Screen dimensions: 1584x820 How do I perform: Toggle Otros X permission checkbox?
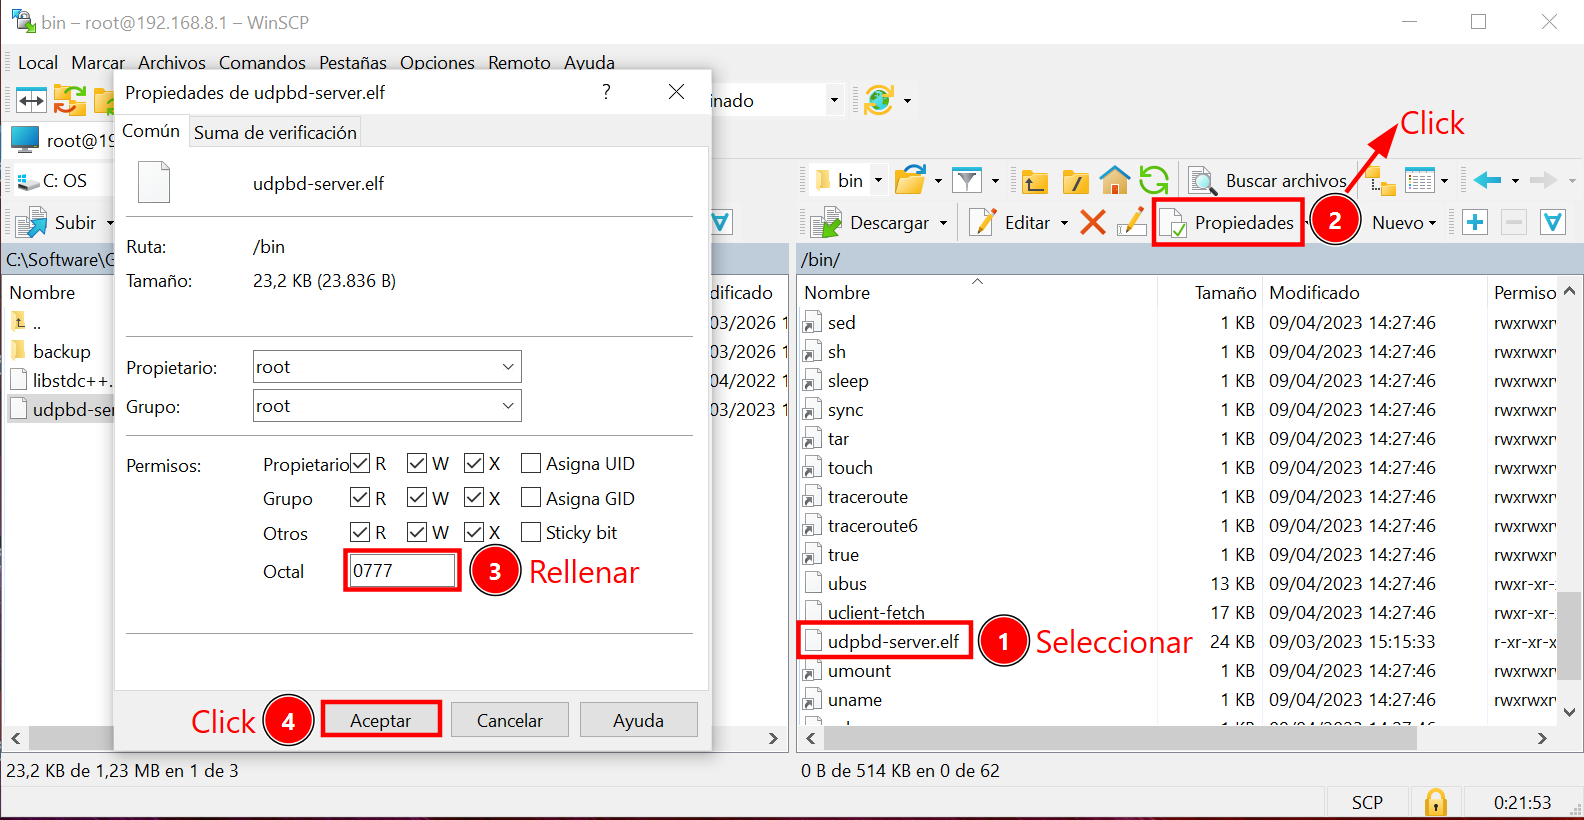point(474,532)
